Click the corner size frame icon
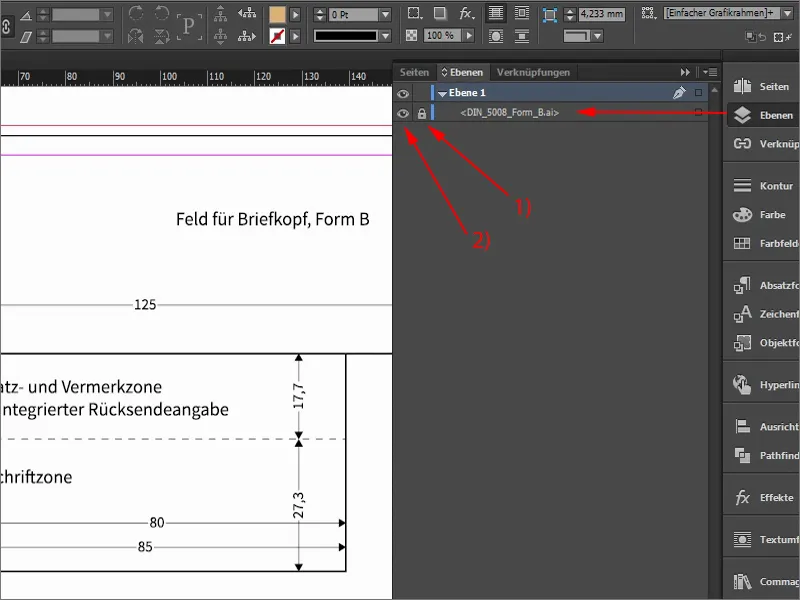Viewport: 800px width, 600px height. pyautogui.click(x=549, y=14)
